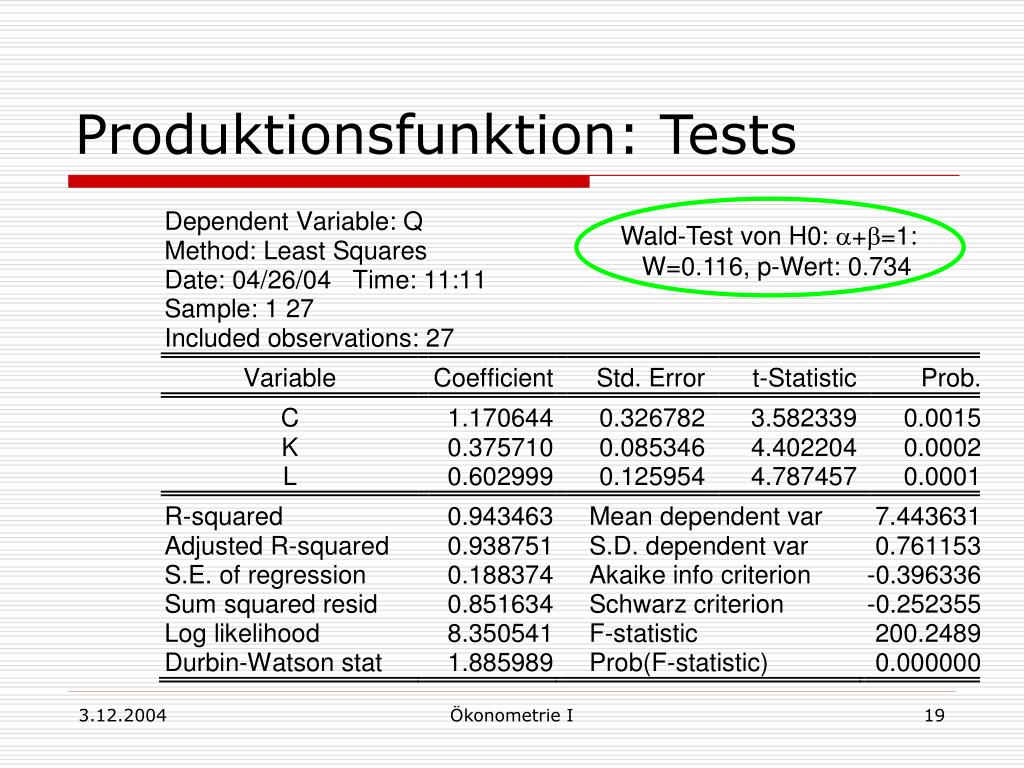The image size is (1024, 768).
Task: Click the 'Schwarz criterion' label
Action: coord(686,605)
